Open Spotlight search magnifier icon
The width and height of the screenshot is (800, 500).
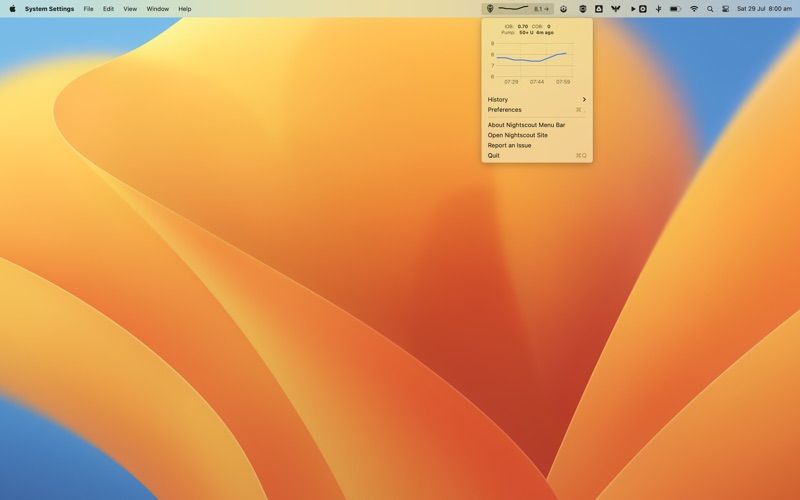(710, 9)
